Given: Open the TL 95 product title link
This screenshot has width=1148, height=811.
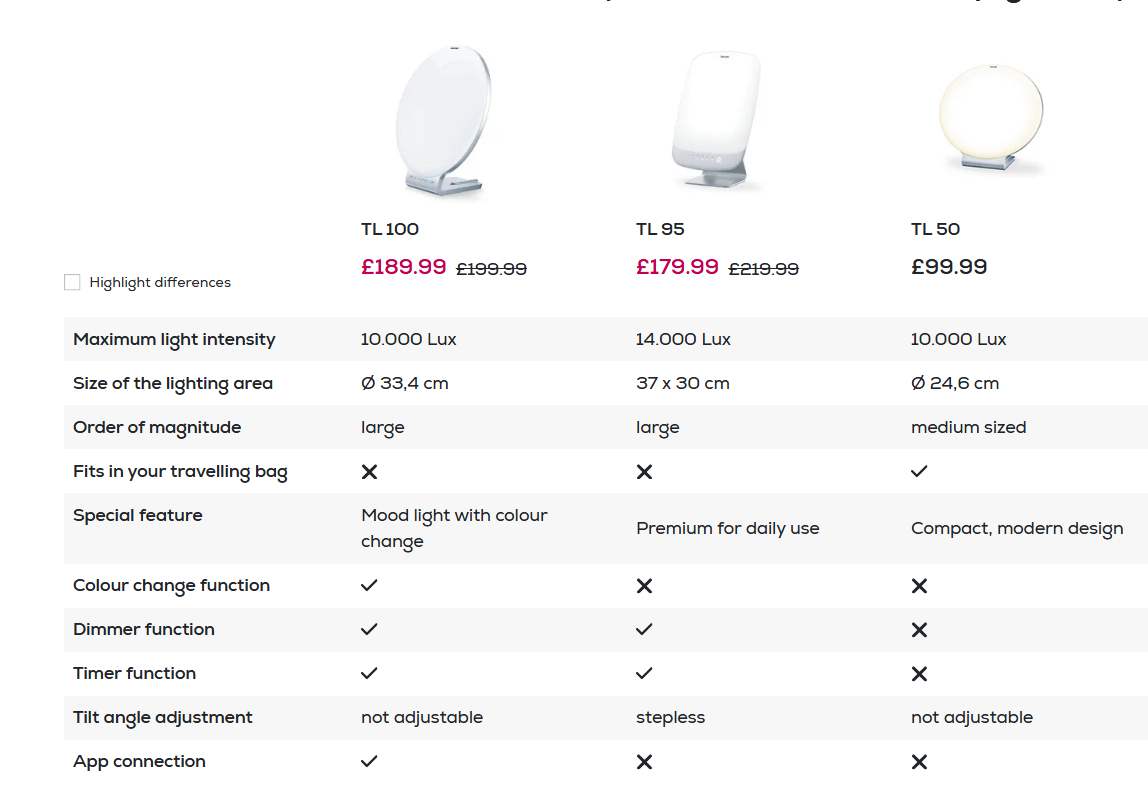Looking at the screenshot, I should (660, 229).
